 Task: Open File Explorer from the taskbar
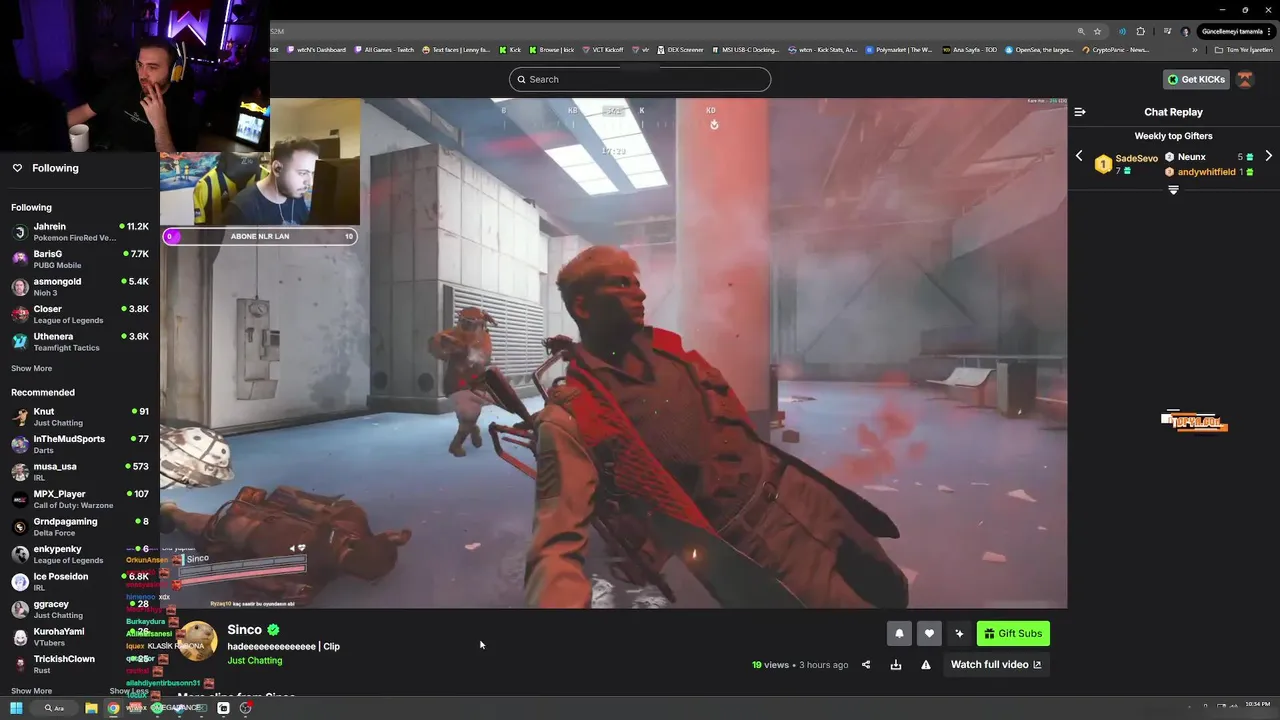pyautogui.click(x=91, y=708)
